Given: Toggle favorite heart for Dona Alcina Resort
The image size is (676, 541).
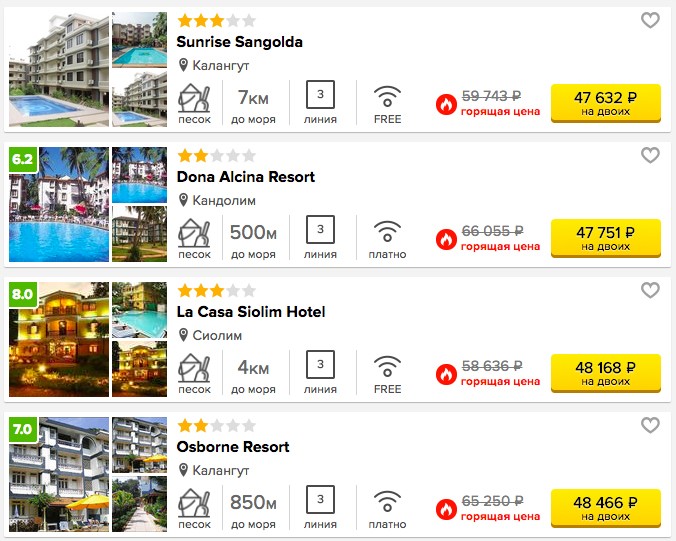Looking at the screenshot, I should click(650, 155).
